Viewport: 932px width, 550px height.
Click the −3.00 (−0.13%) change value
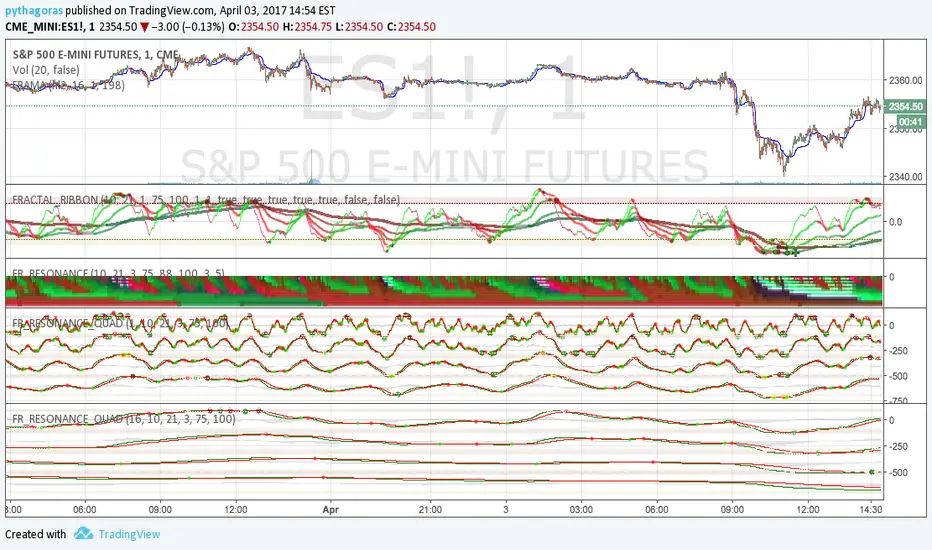[188, 27]
